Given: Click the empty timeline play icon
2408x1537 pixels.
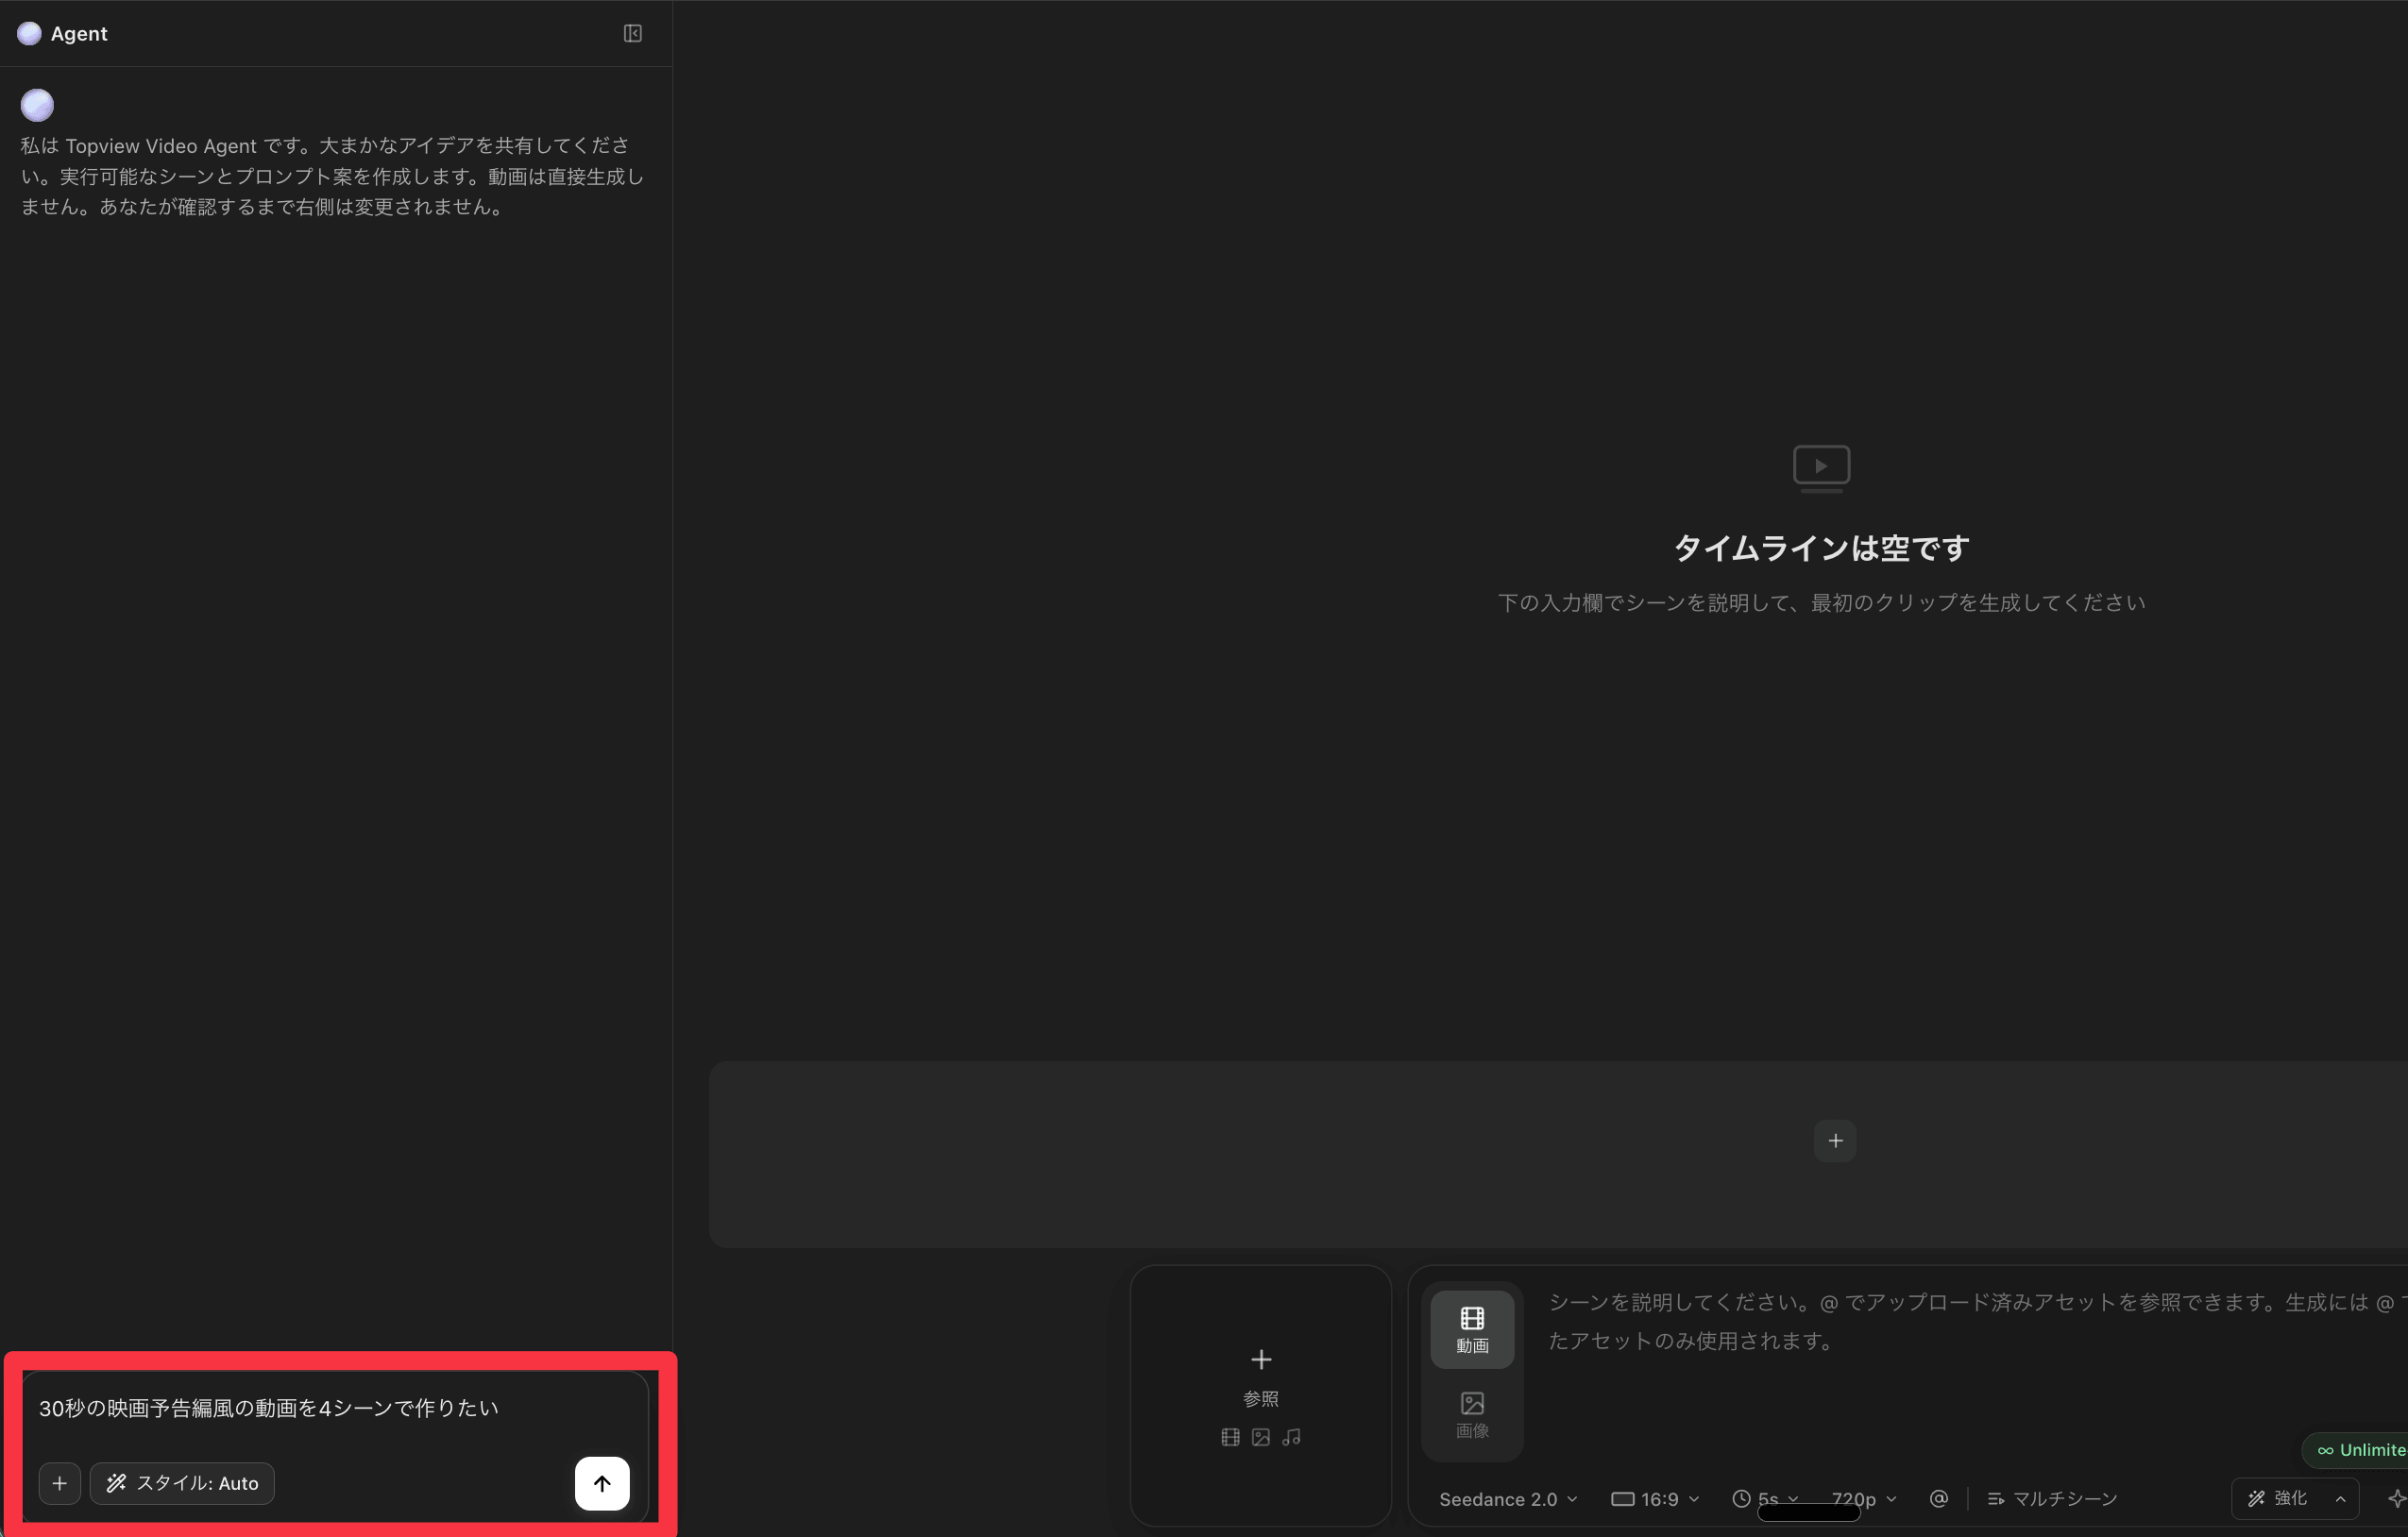Looking at the screenshot, I should [1820, 467].
